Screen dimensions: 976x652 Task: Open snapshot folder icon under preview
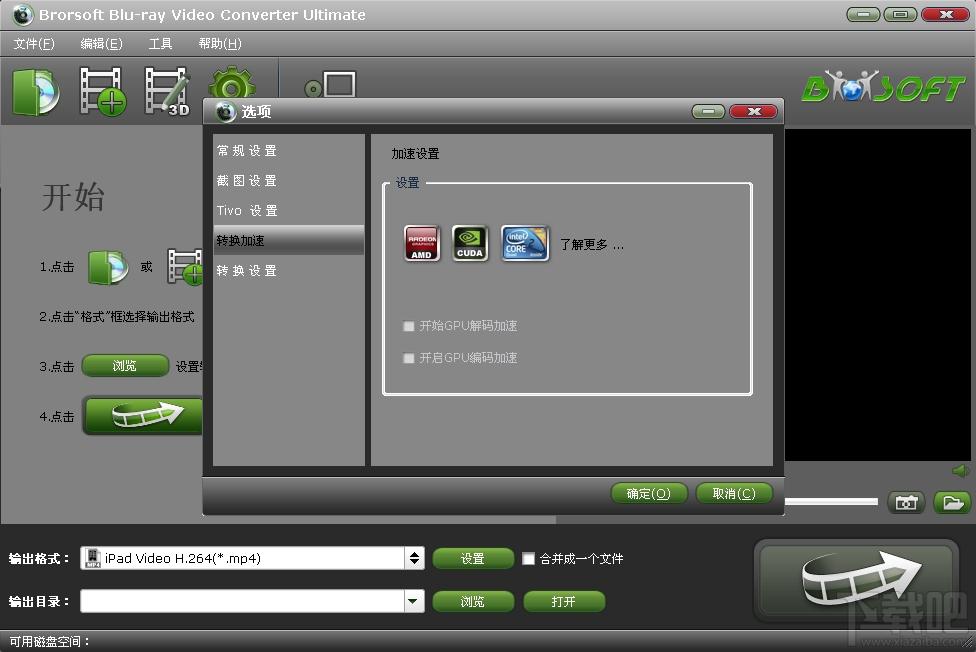(x=952, y=503)
